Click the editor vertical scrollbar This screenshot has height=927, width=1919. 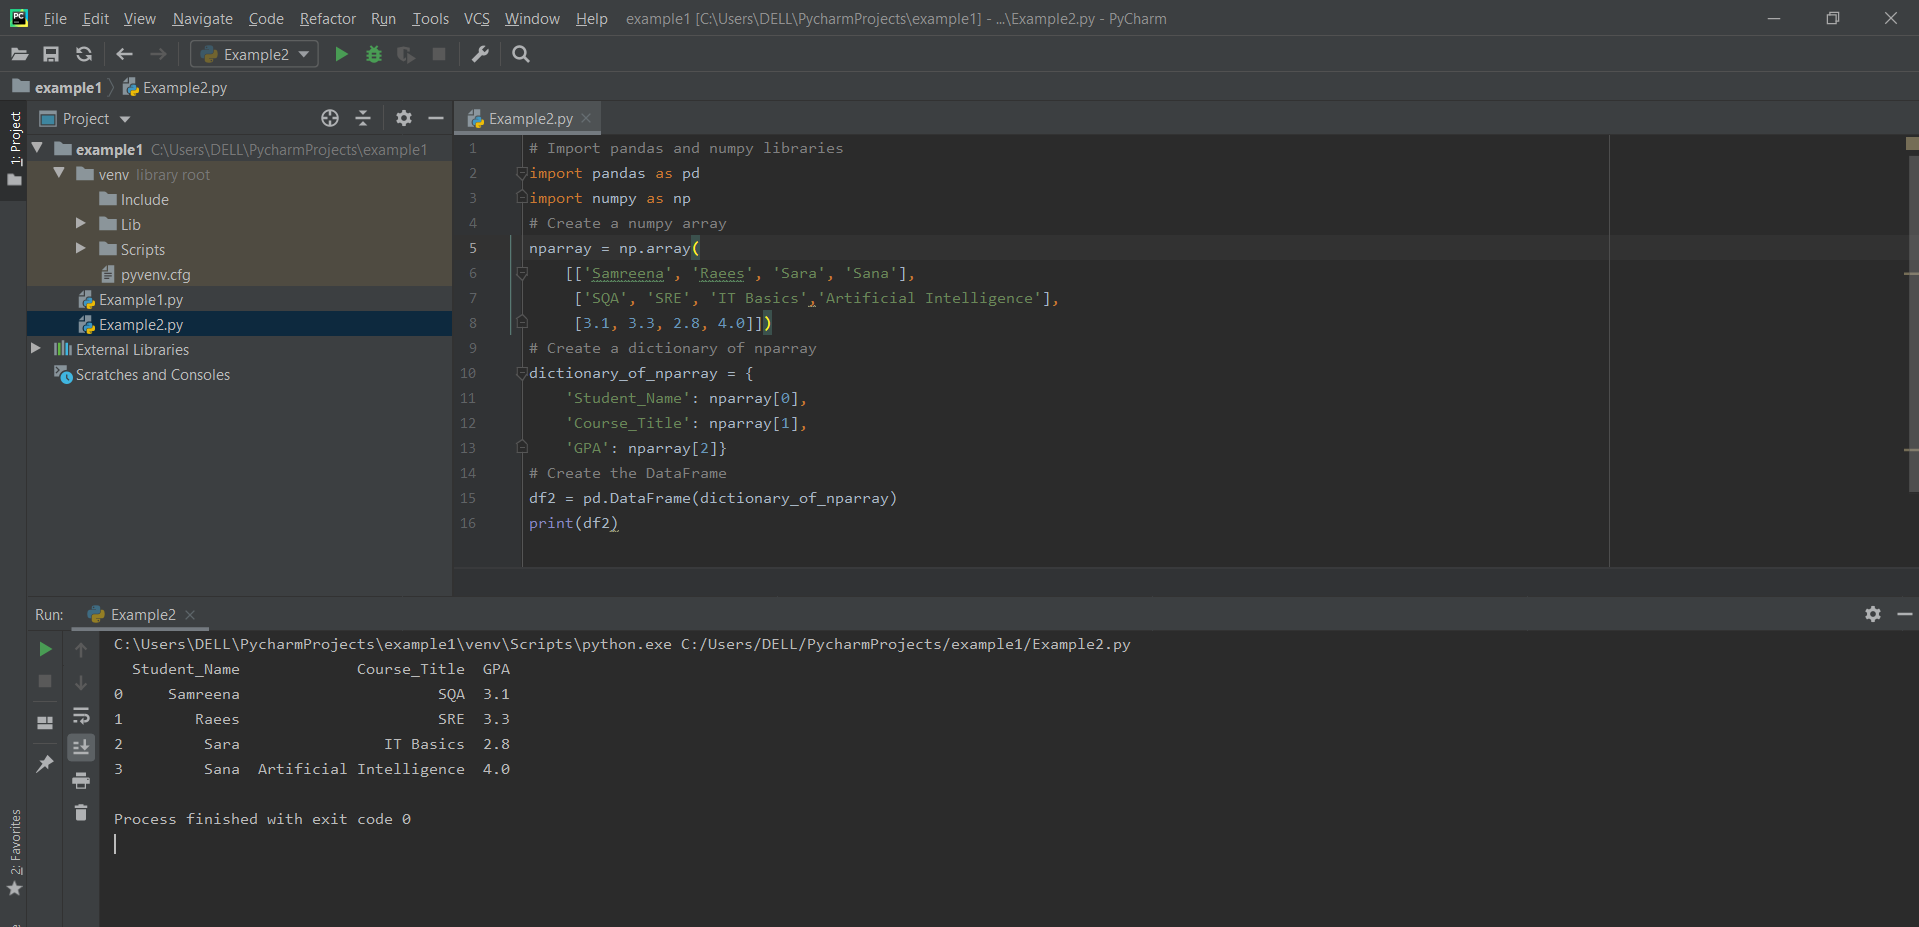point(1912,320)
